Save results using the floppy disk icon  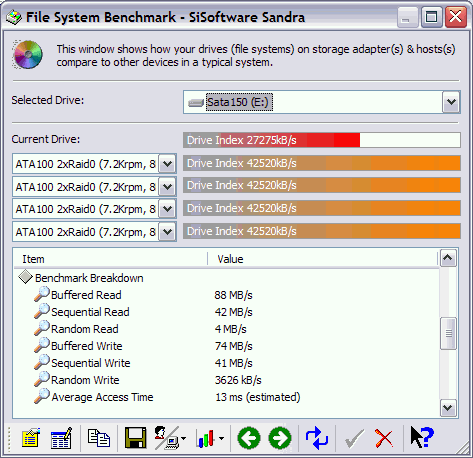[x=135, y=438]
